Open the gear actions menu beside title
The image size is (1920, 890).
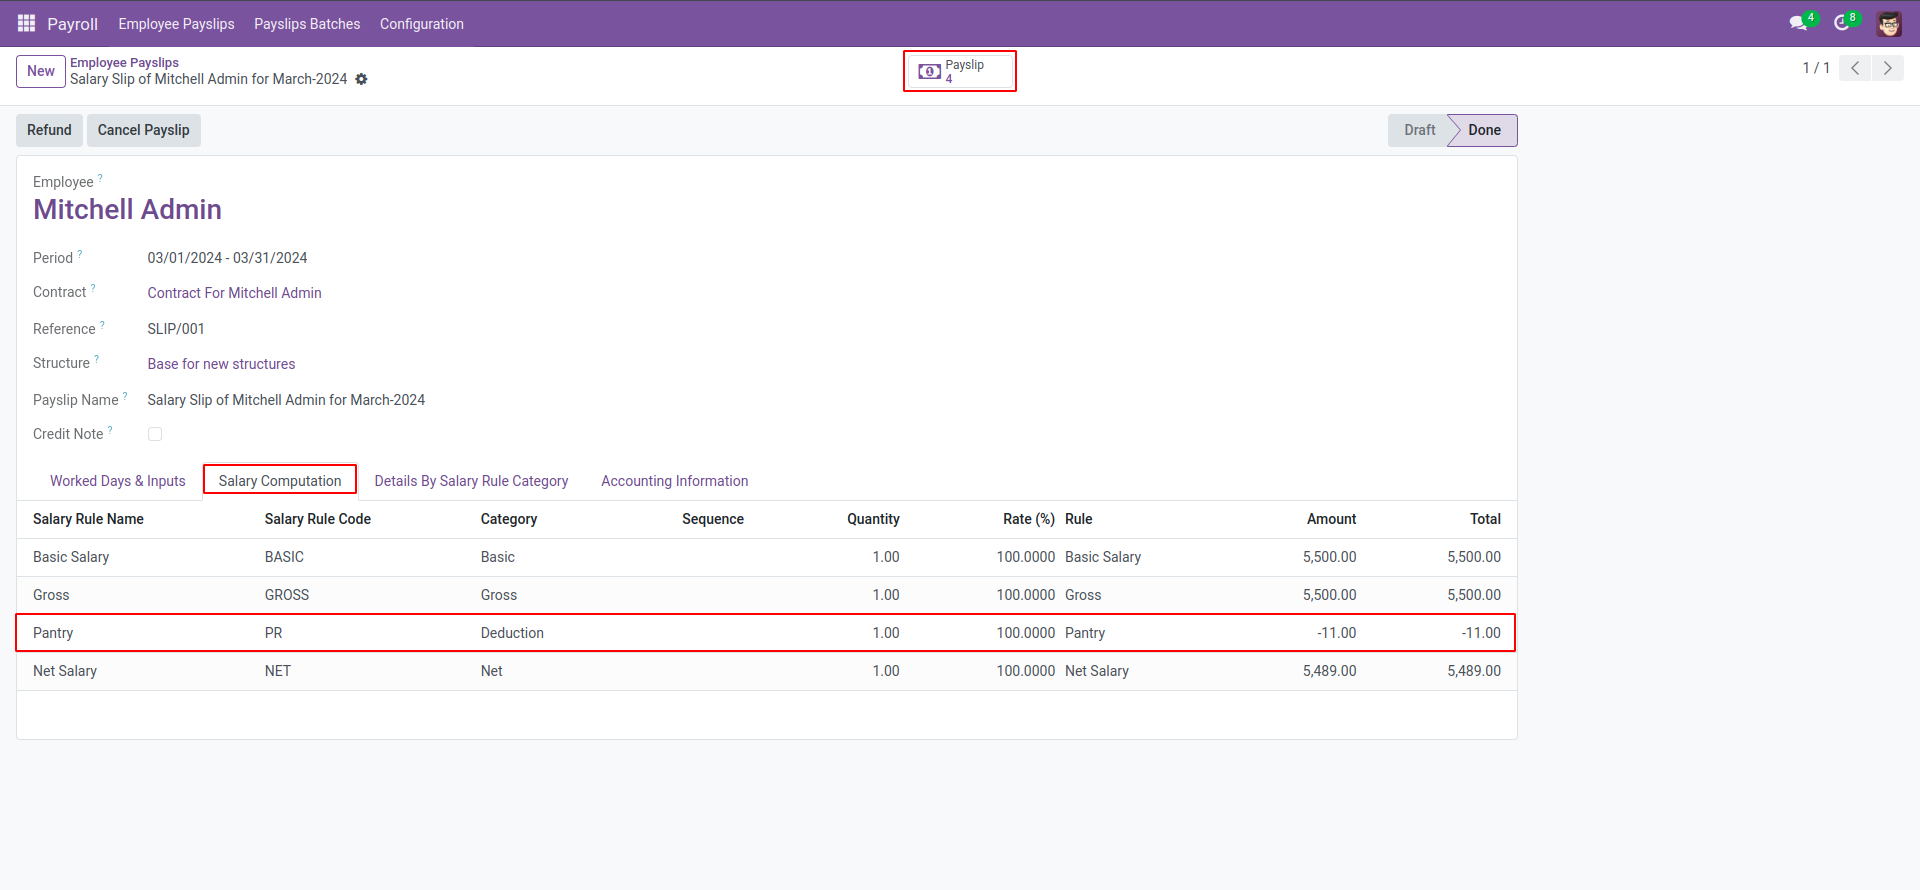click(362, 79)
